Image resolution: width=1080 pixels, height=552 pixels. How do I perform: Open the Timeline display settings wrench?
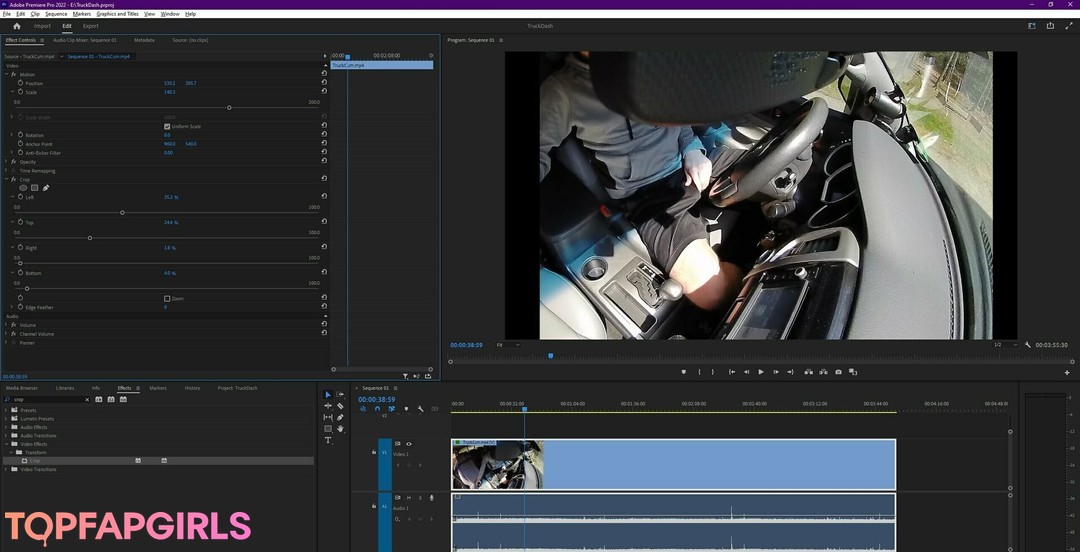point(420,409)
